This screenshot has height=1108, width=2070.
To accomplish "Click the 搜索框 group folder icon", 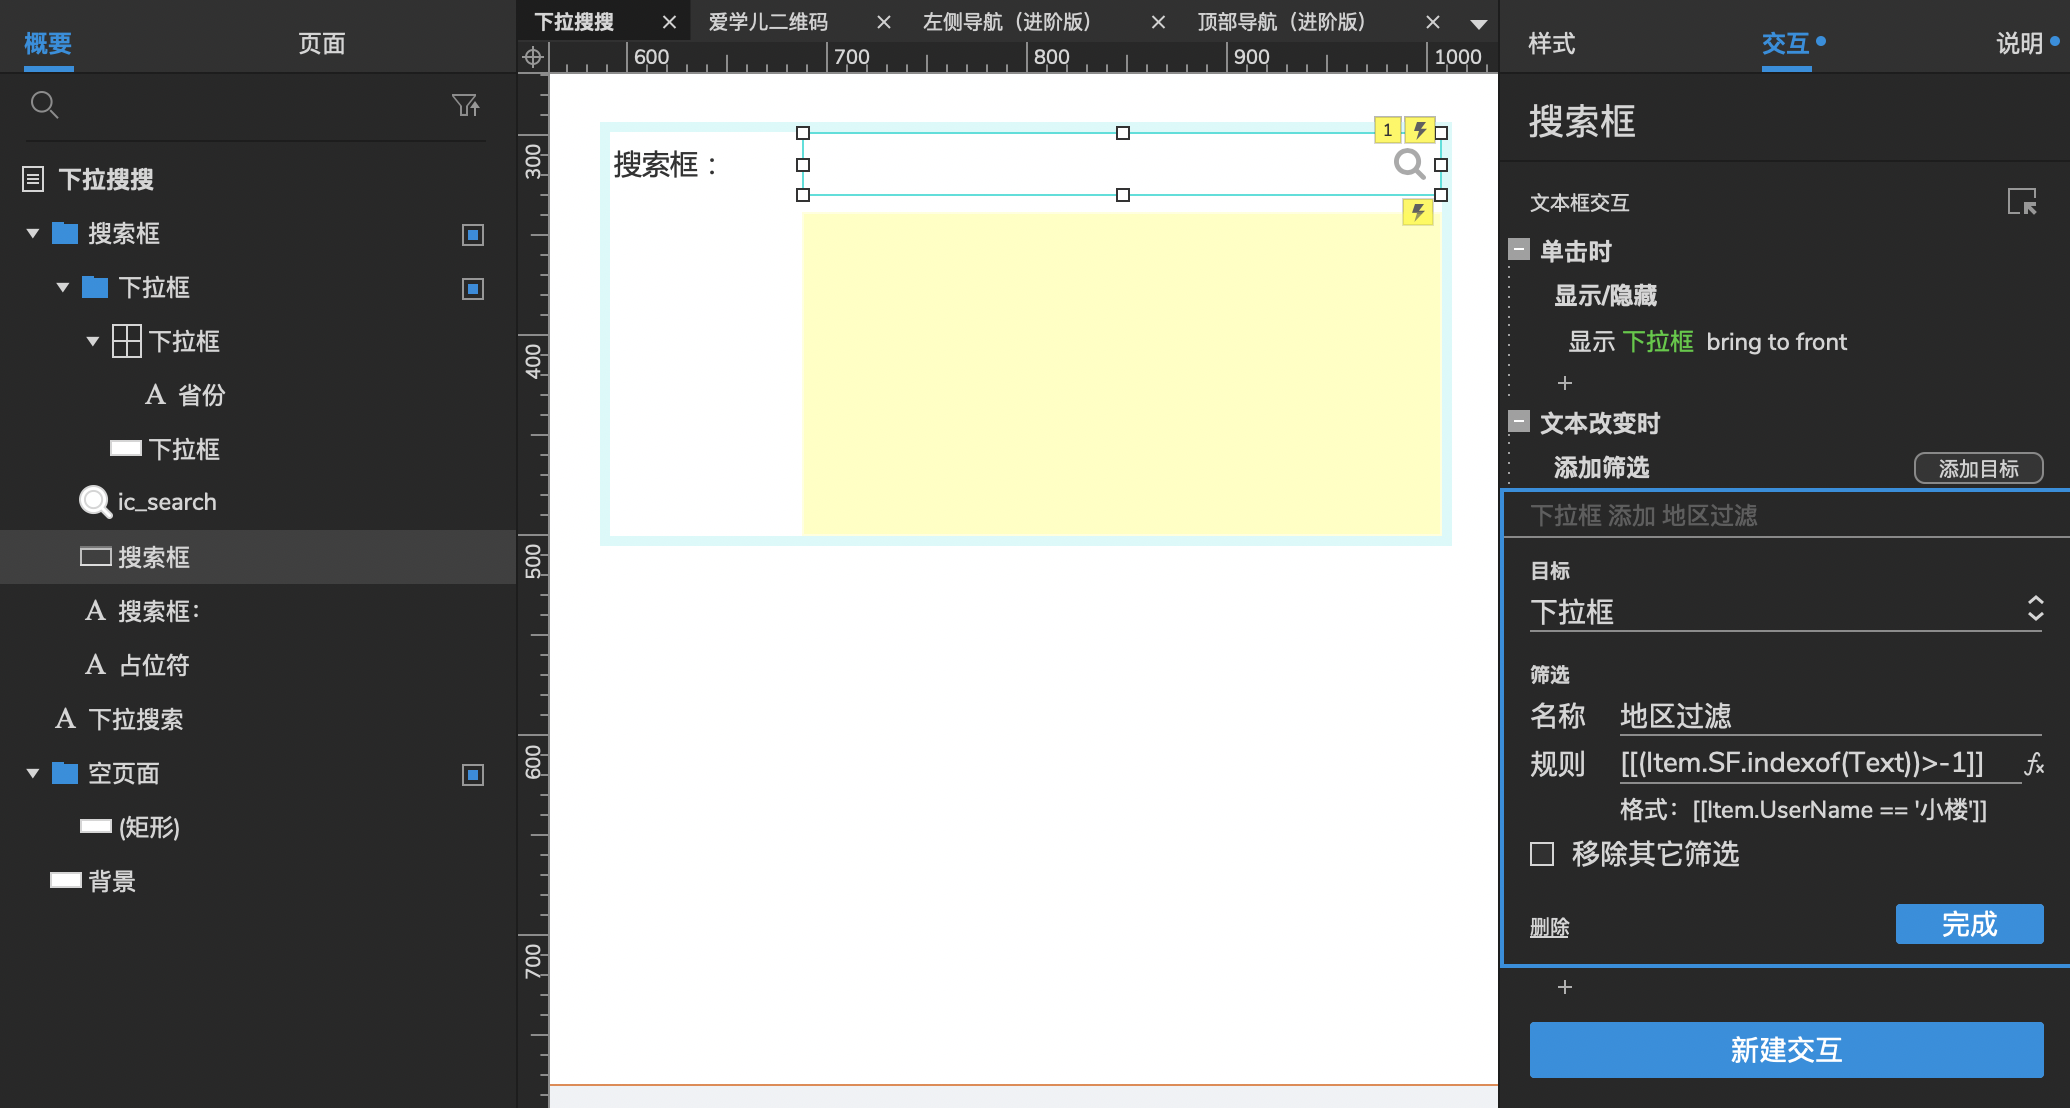I will tap(65, 233).
